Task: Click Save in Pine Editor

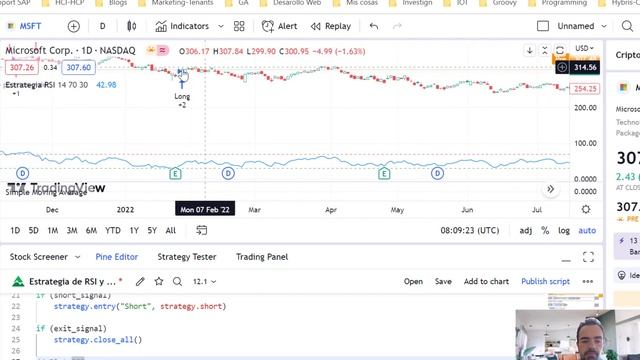Action: point(443,282)
